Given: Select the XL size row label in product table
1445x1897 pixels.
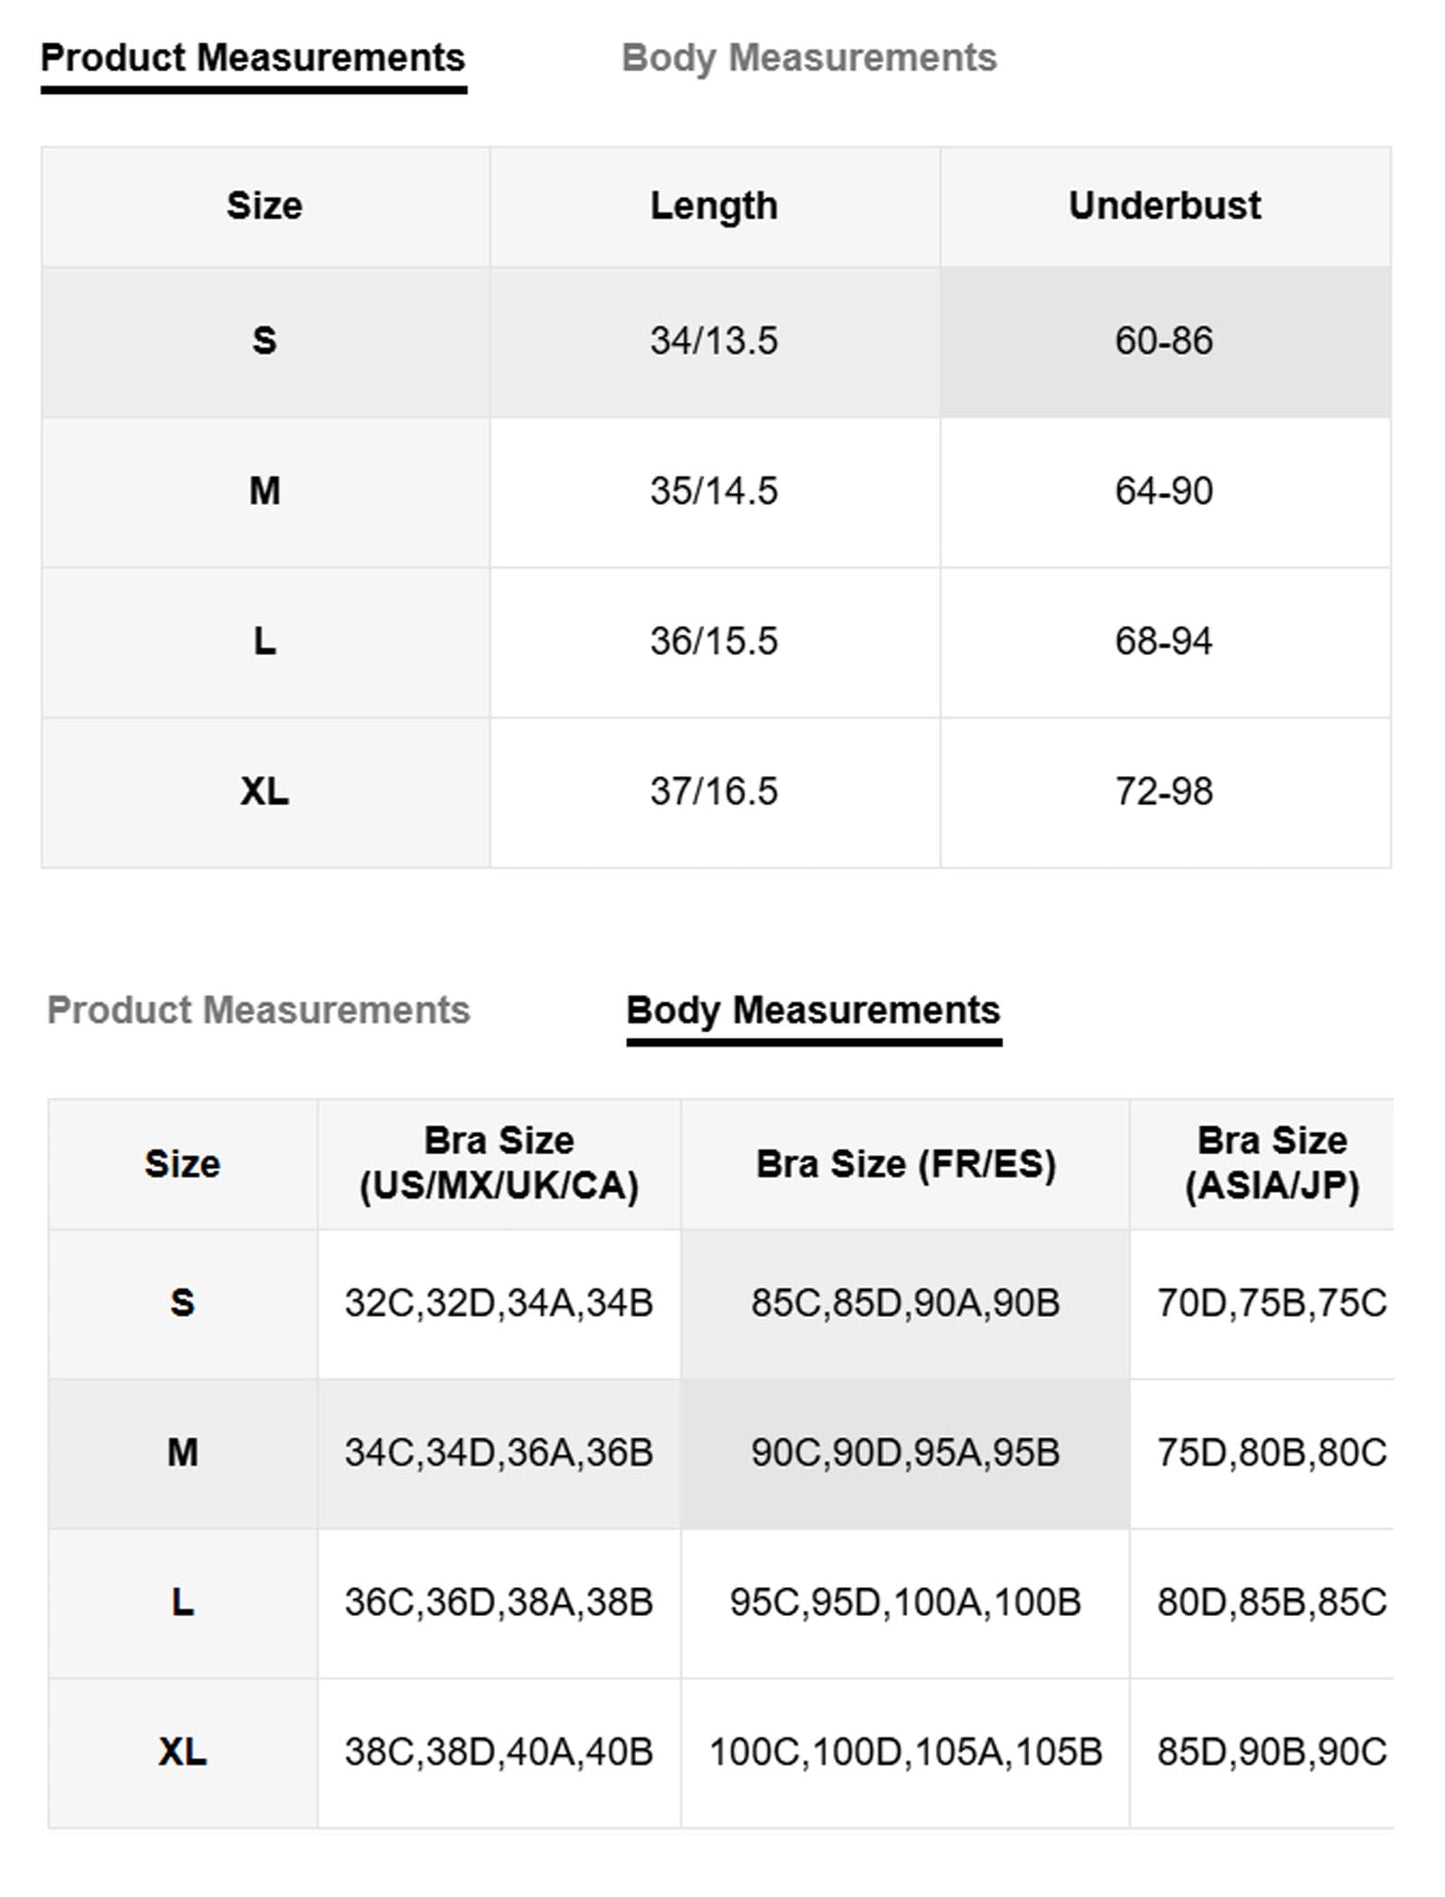Looking at the screenshot, I should [265, 792].
